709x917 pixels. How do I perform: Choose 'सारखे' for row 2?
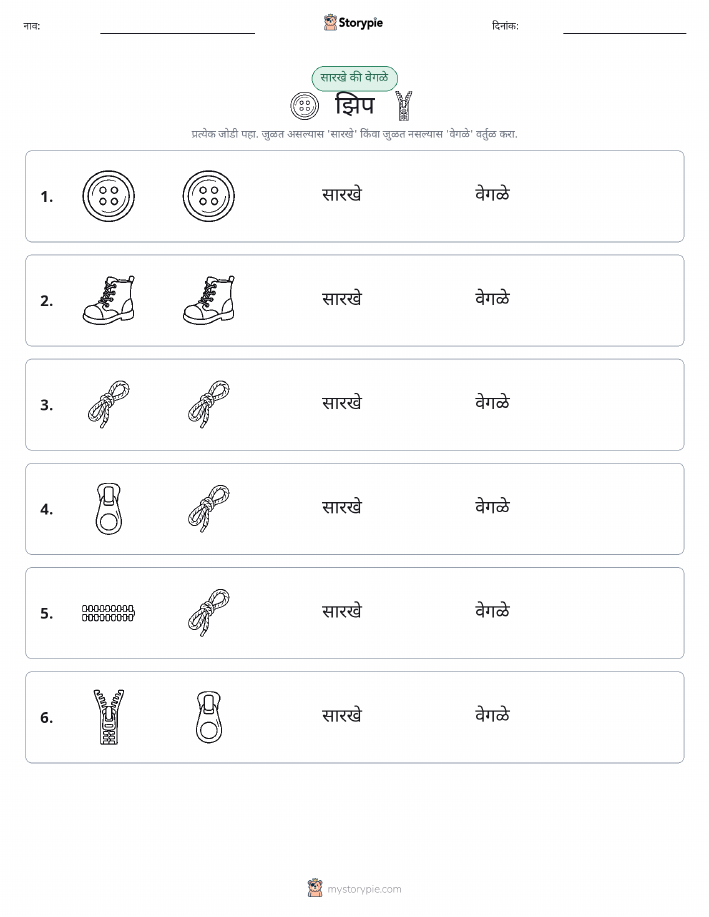(342, 298)
